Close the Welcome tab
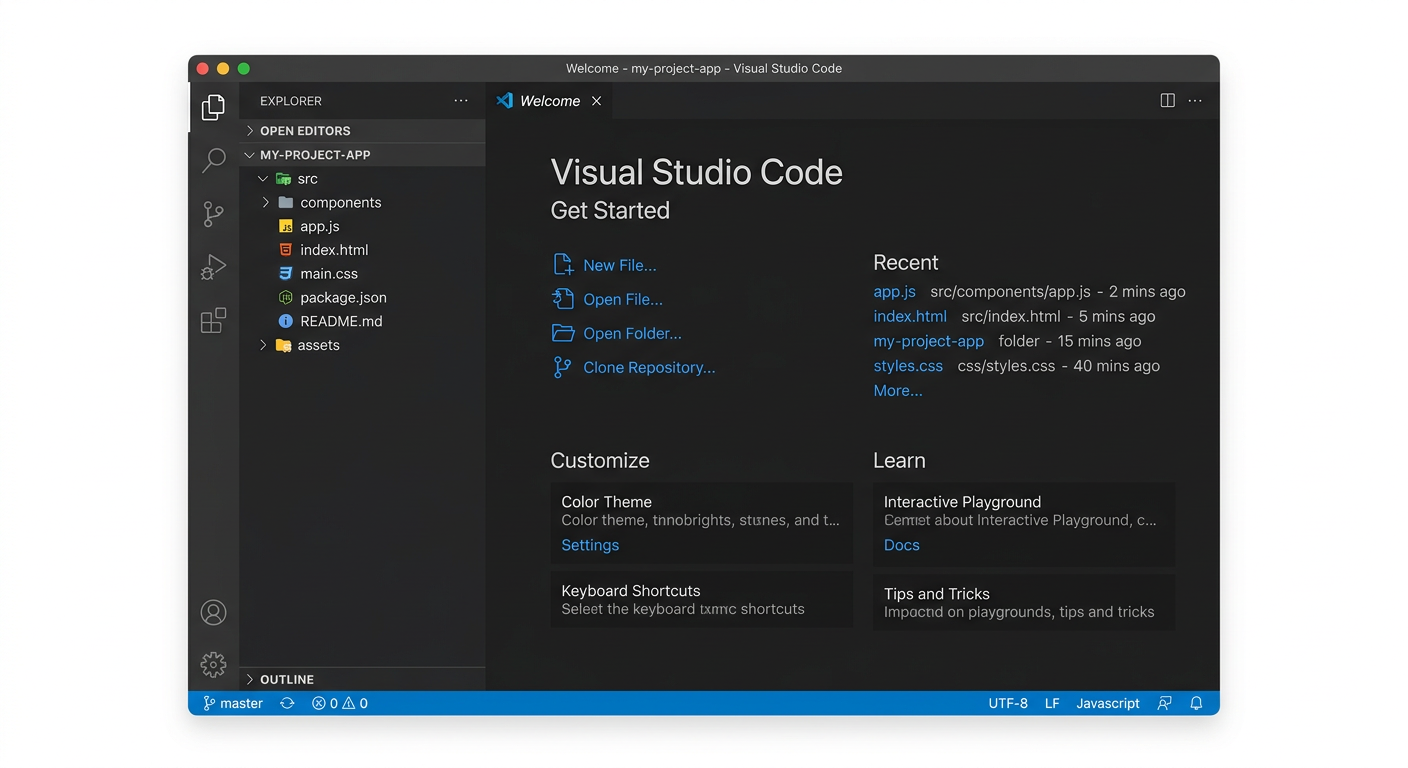The image size is (1408, 768). (596, 101)
